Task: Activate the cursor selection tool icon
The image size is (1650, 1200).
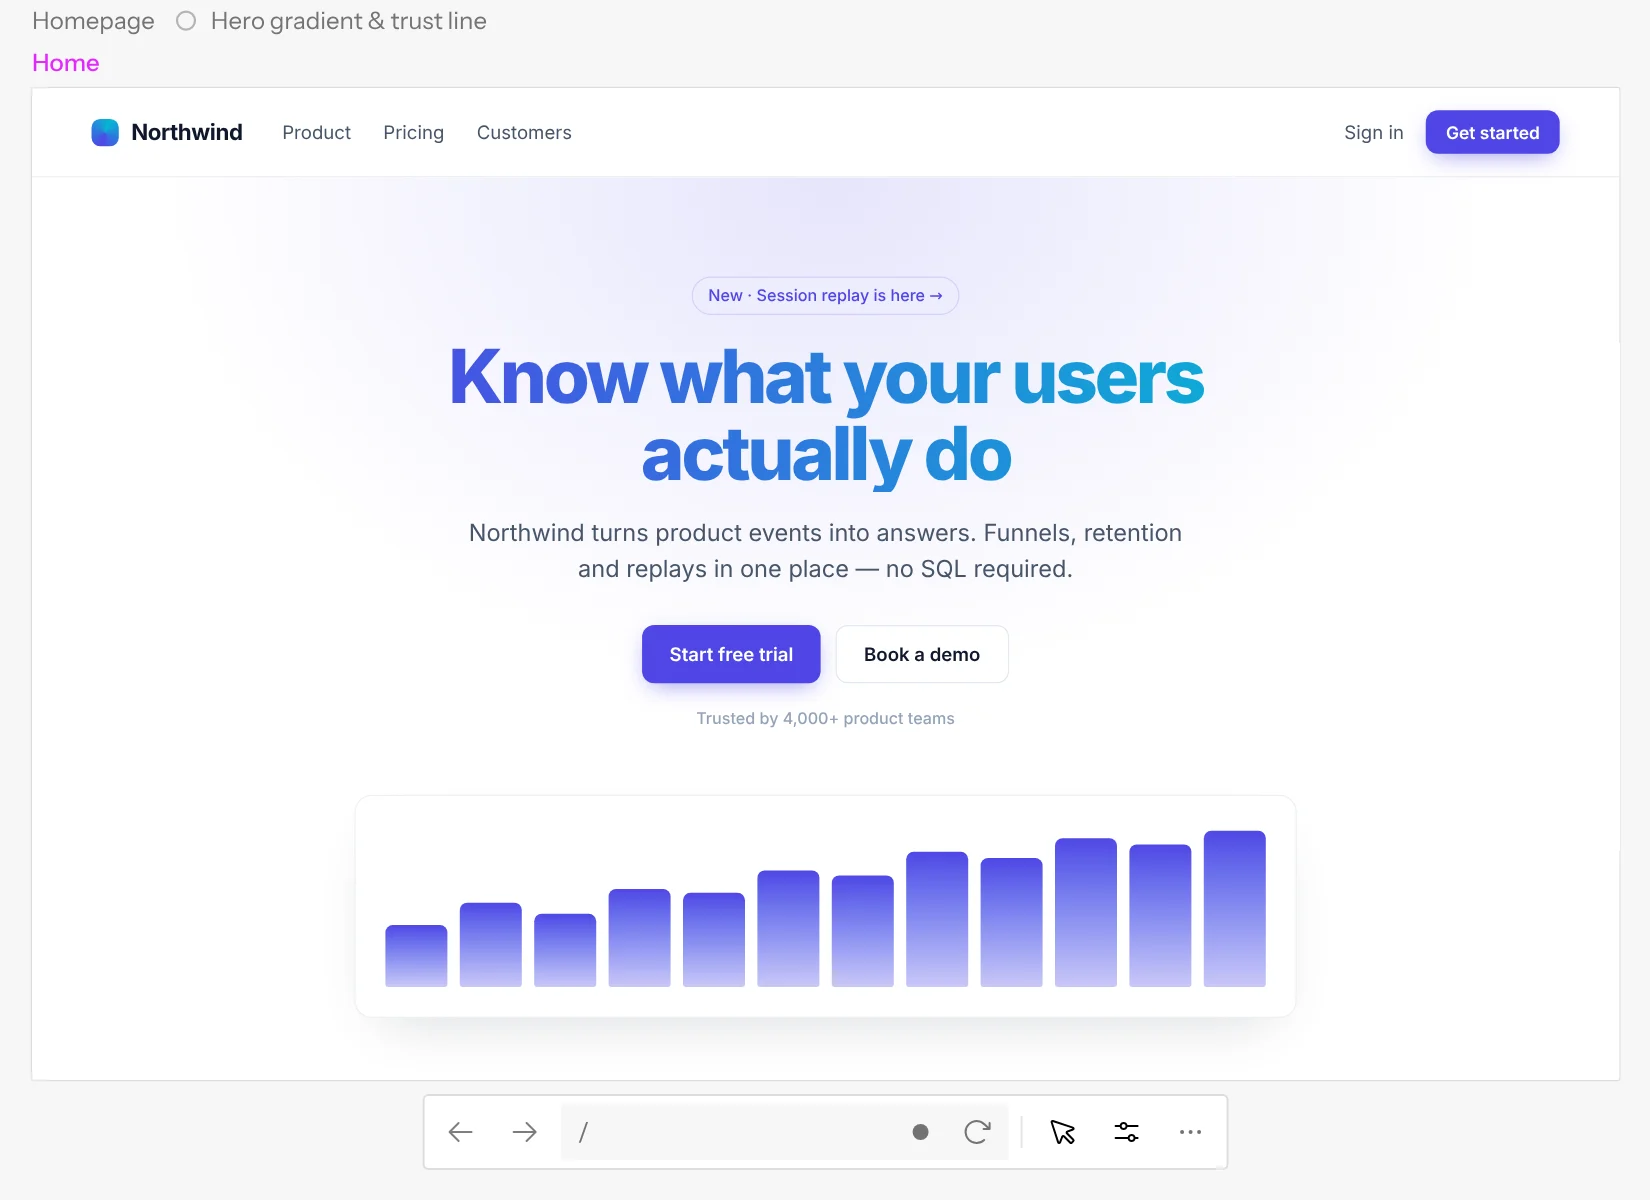Action: [1062, 1132]
